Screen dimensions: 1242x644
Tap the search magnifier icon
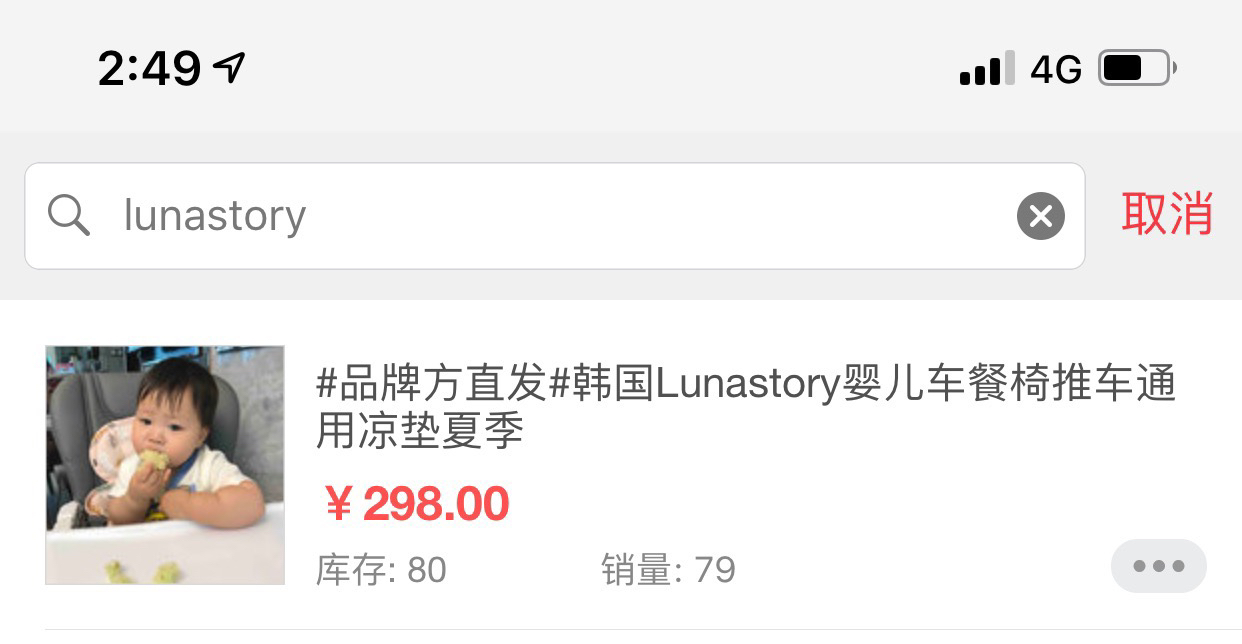(x=68, y=215)
